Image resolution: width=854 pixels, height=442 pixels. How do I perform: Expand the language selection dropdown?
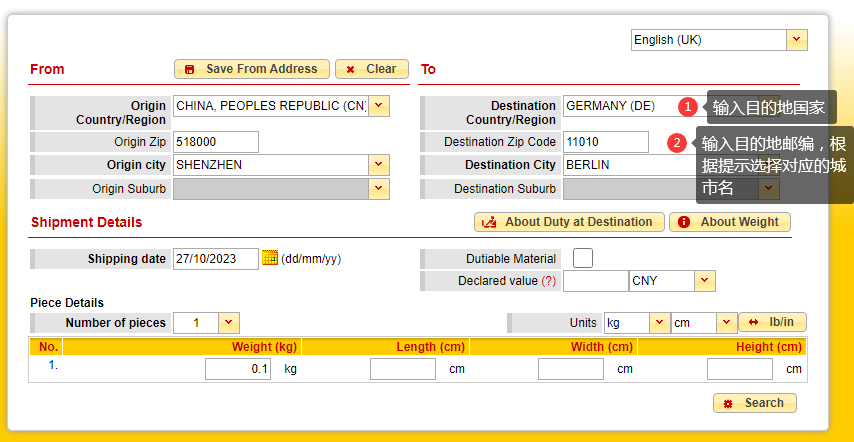[x=797, y=40]
